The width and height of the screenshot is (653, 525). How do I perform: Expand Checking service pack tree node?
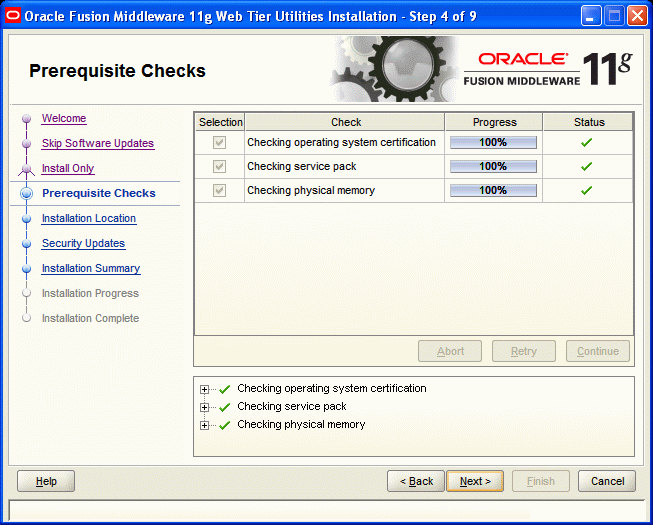point(204,407)
